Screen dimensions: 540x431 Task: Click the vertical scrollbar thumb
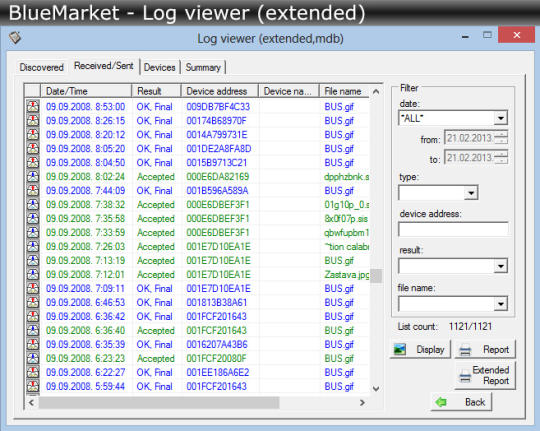click(x=376, y=276)
